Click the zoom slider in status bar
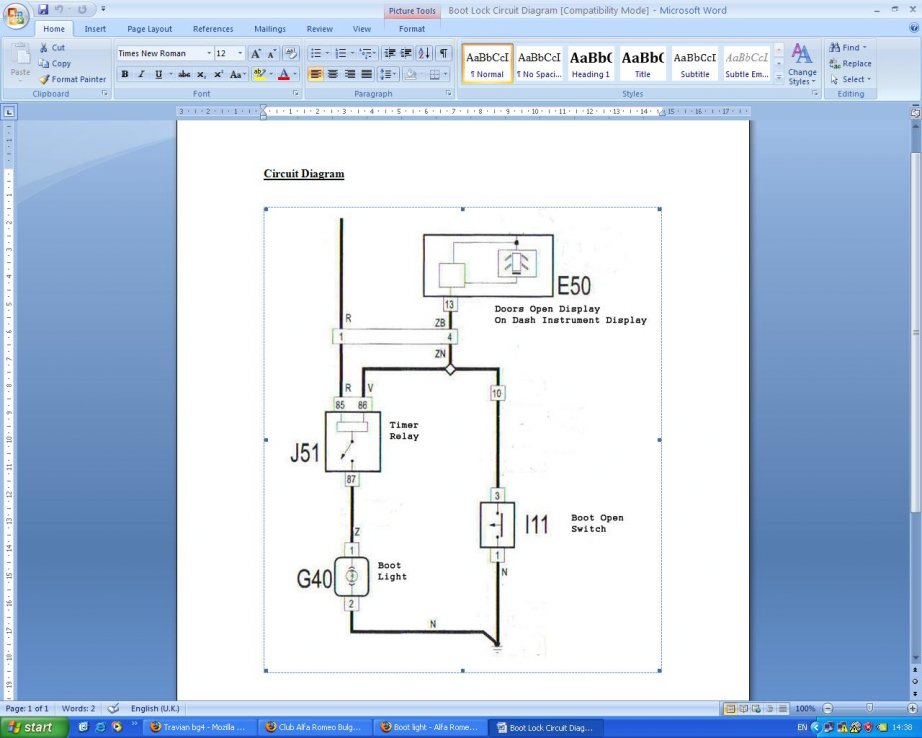Screen dimensions: 922x738 (869, 708)
